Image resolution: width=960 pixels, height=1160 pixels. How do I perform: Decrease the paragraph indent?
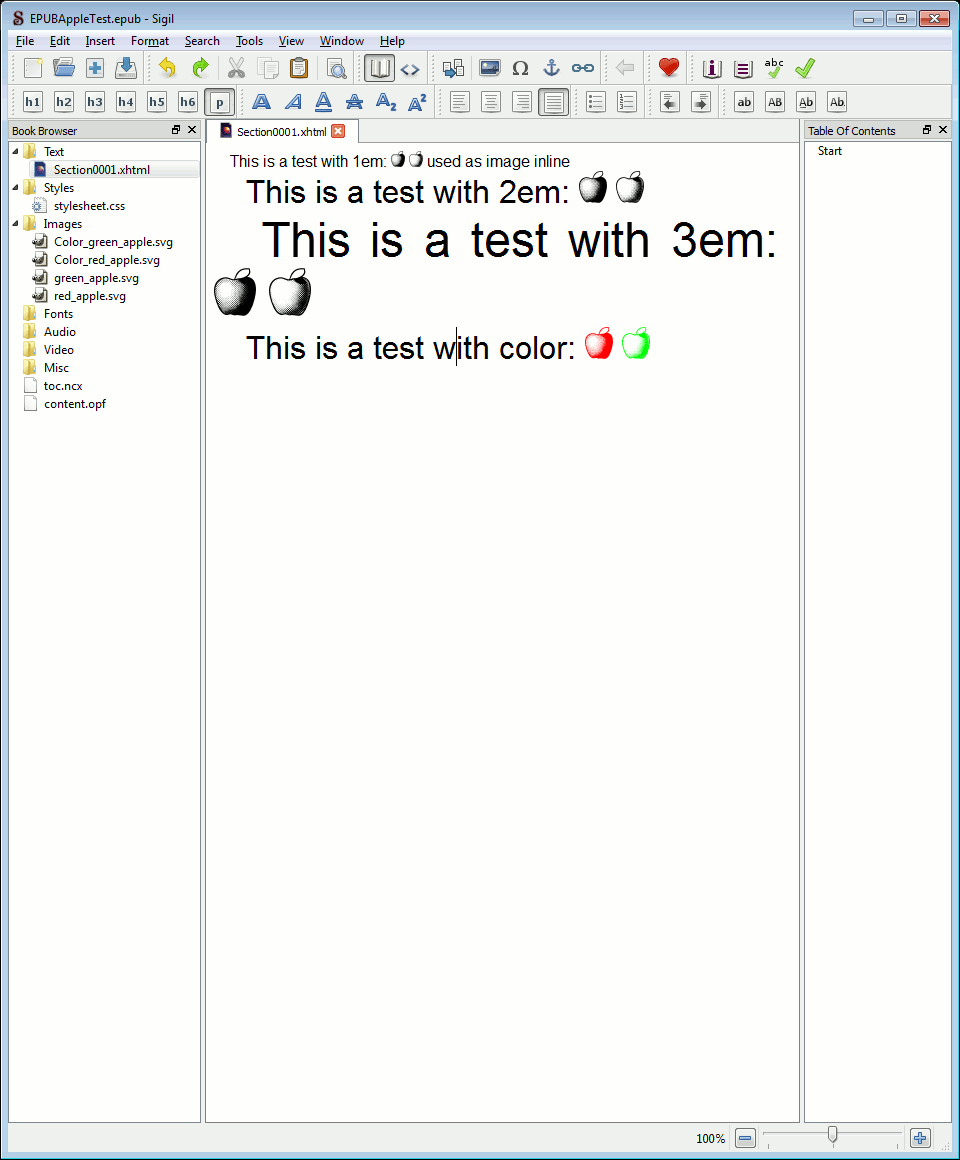click(669, 102)
